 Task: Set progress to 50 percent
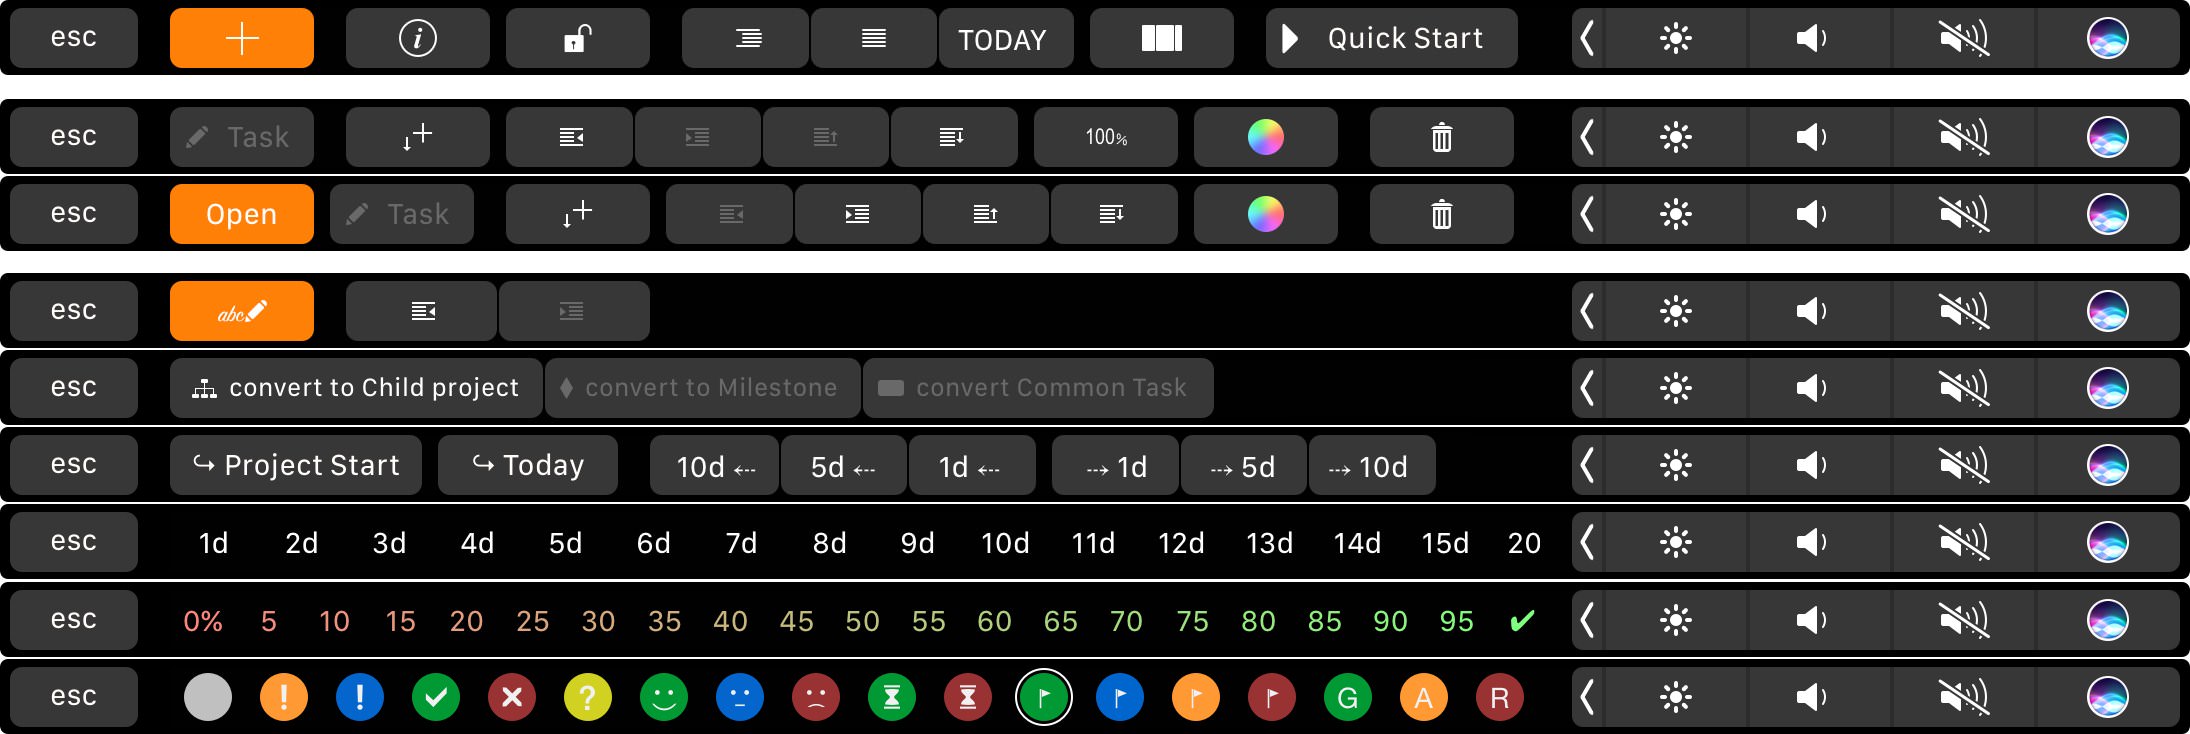click(x=862, y=621)
